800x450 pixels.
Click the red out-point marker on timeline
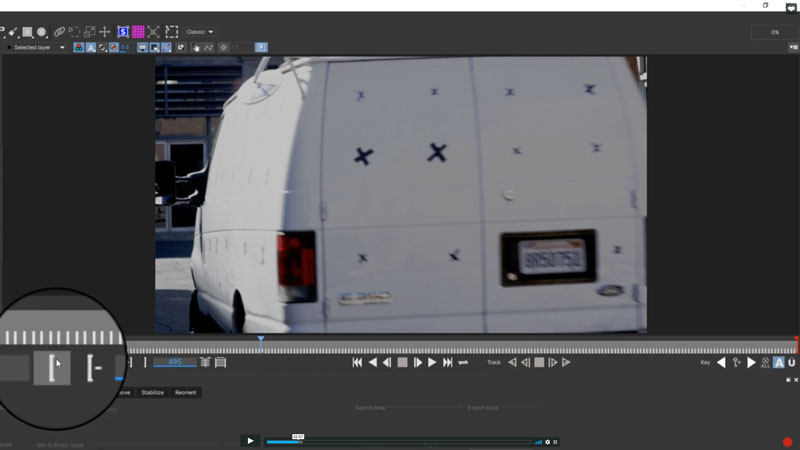coord(796,345)
